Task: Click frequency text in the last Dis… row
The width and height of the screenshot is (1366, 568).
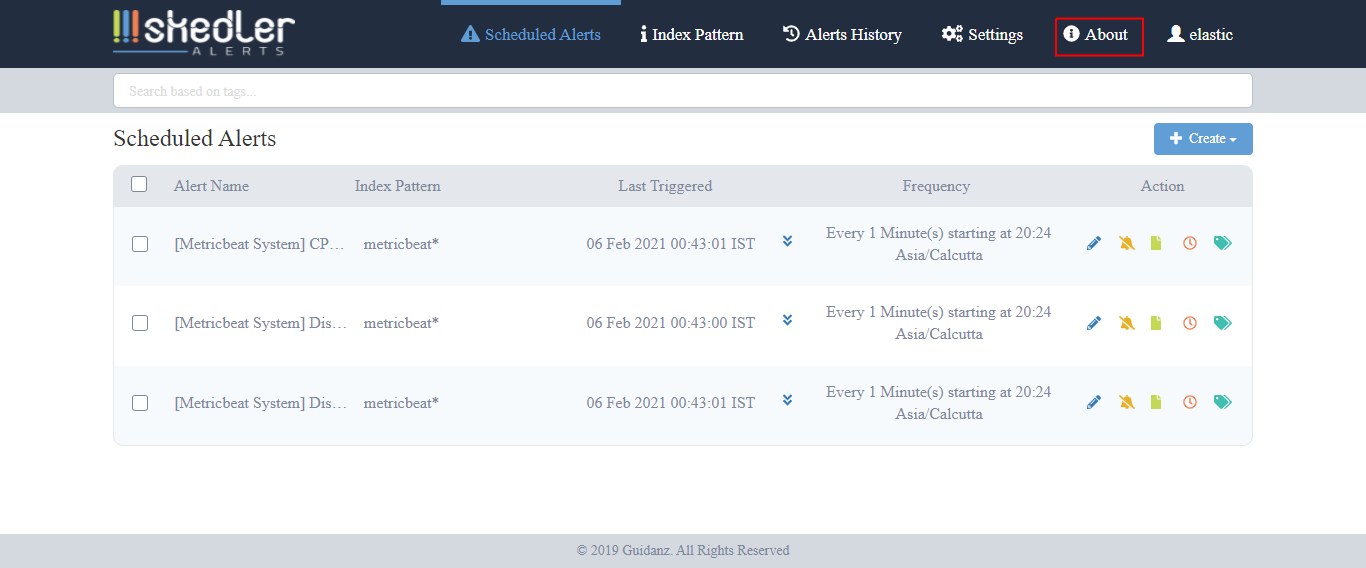Action: [939, 403]
